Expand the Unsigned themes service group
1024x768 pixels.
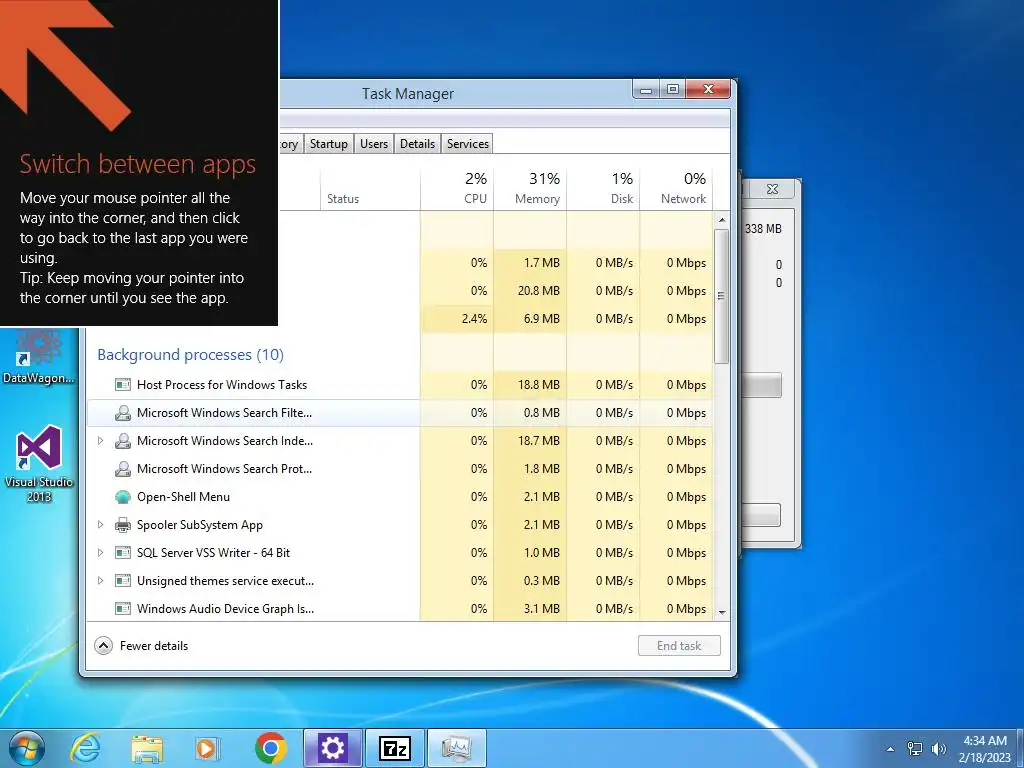click(x=101, y=581)
